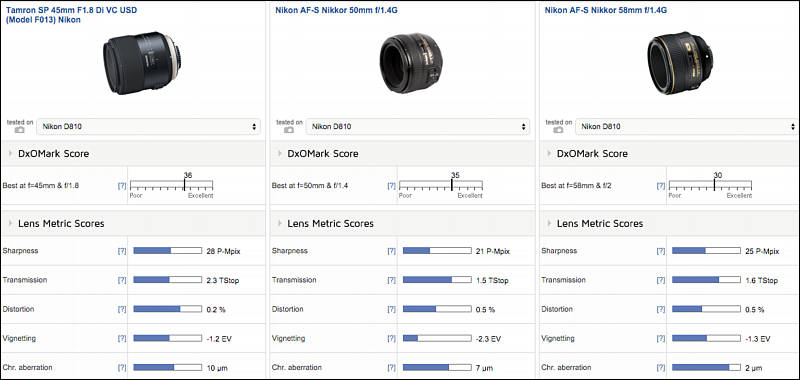Collapse DxOMark Score section in Nikkor 58mm column
Viewport: 800px width, 380px height.
(x=549, y=154)
